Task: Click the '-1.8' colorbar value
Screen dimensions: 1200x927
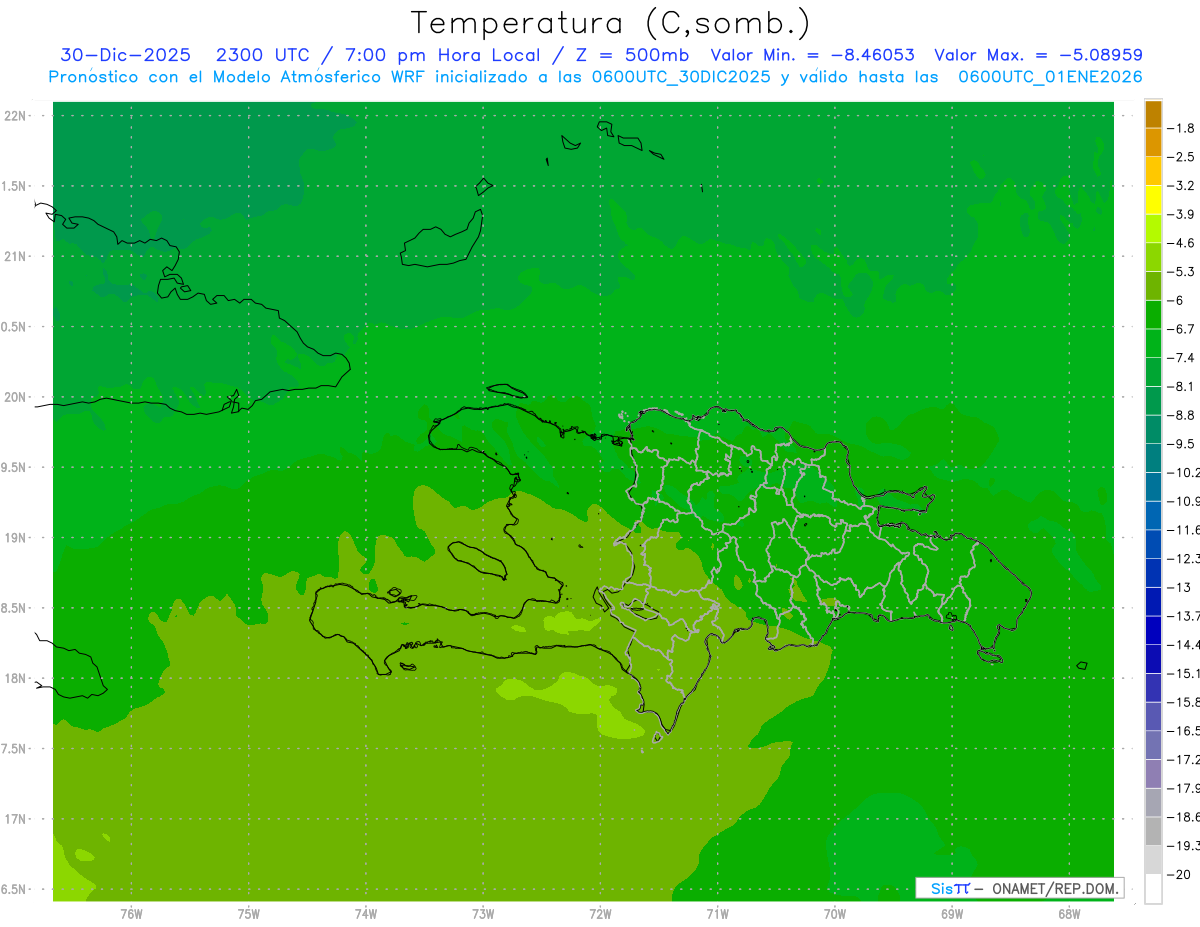Action: point(1182,128)
